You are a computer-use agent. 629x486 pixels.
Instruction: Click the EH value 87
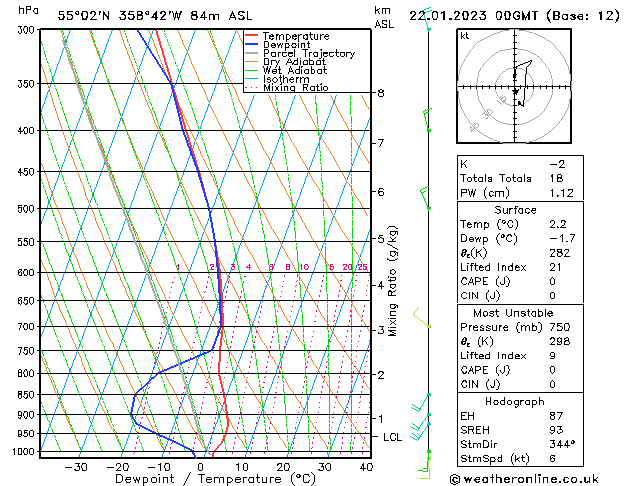pos(556,416)
